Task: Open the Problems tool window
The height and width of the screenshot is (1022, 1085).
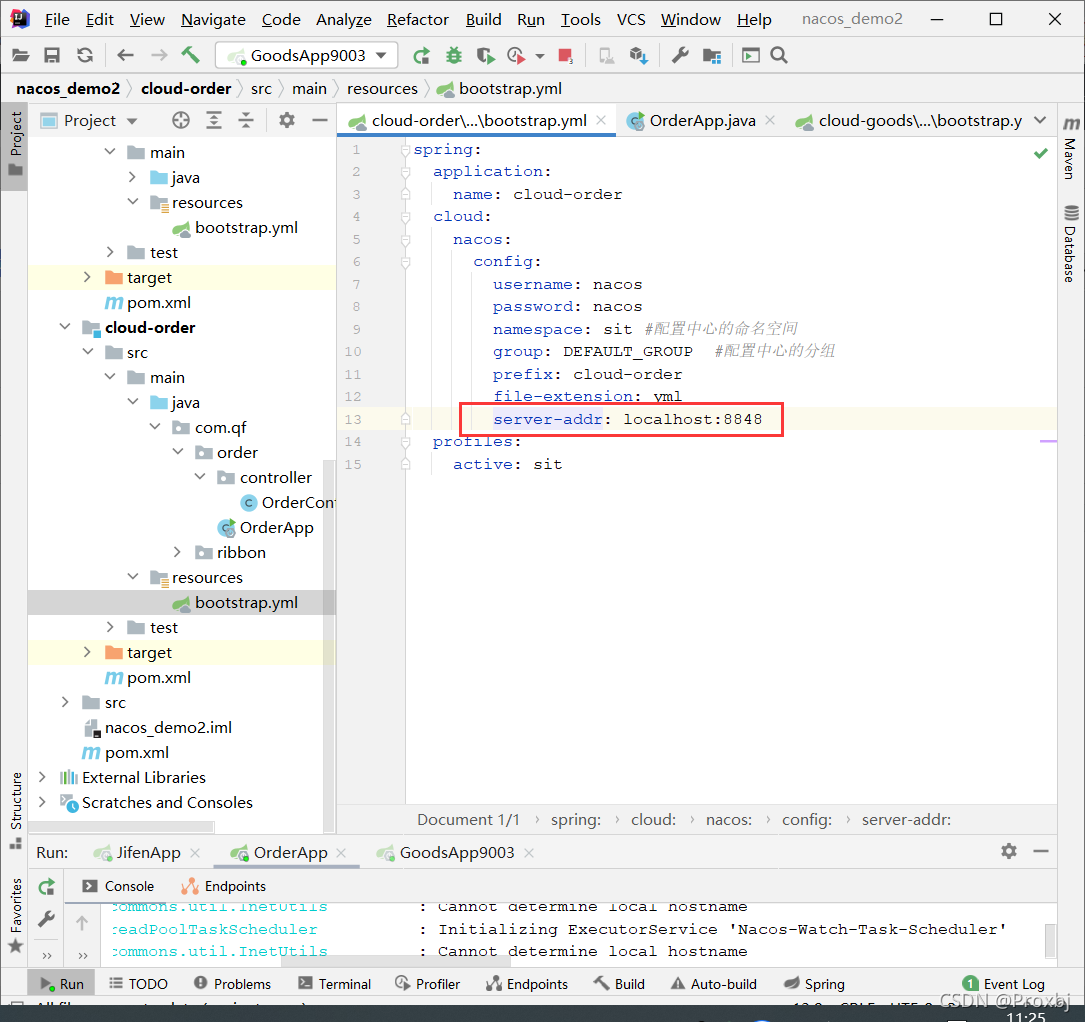Action: 232,984
